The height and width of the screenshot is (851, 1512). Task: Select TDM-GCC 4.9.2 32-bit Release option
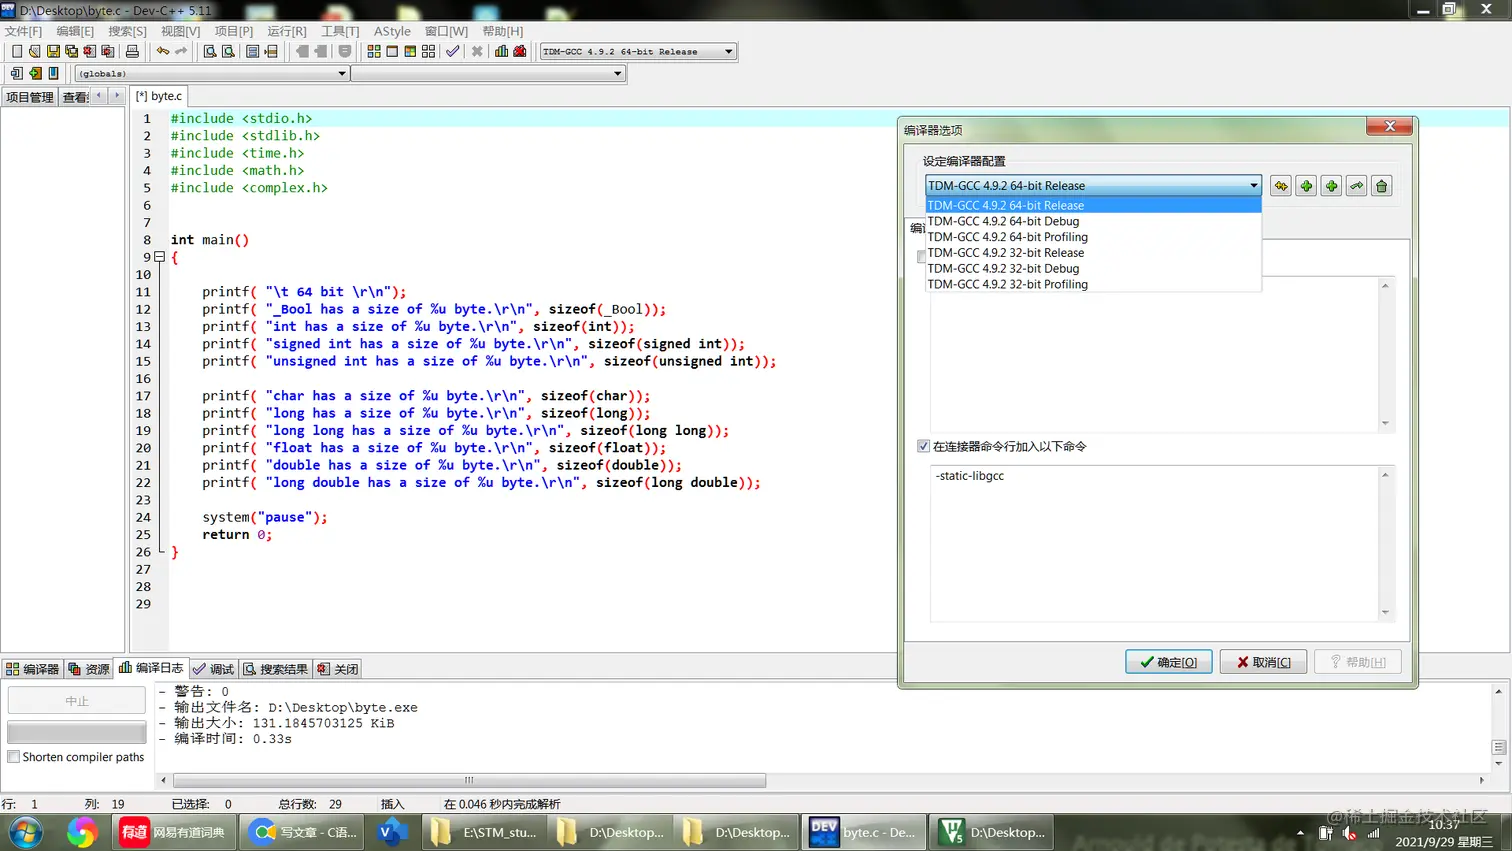pos(1093,253)
